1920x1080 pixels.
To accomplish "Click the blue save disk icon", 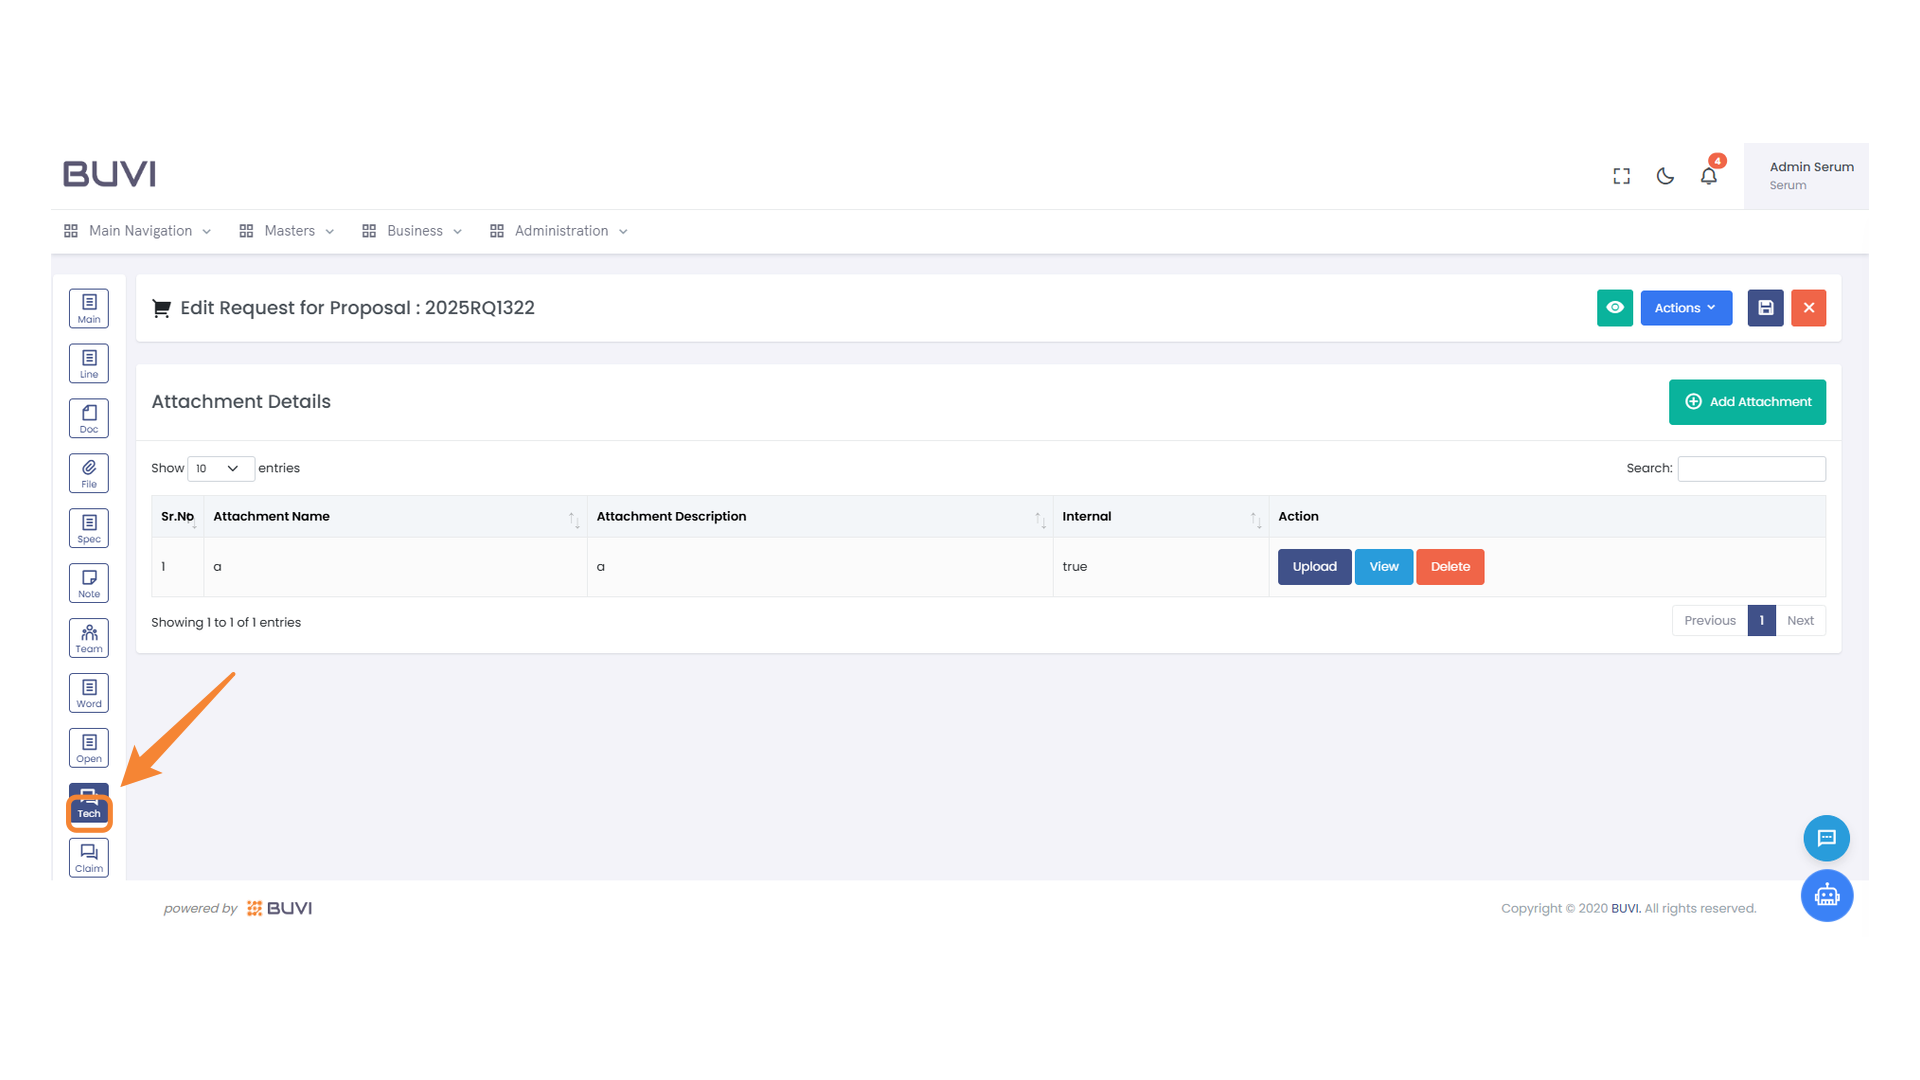I will pyautogui.click(x=1765, y=308).
